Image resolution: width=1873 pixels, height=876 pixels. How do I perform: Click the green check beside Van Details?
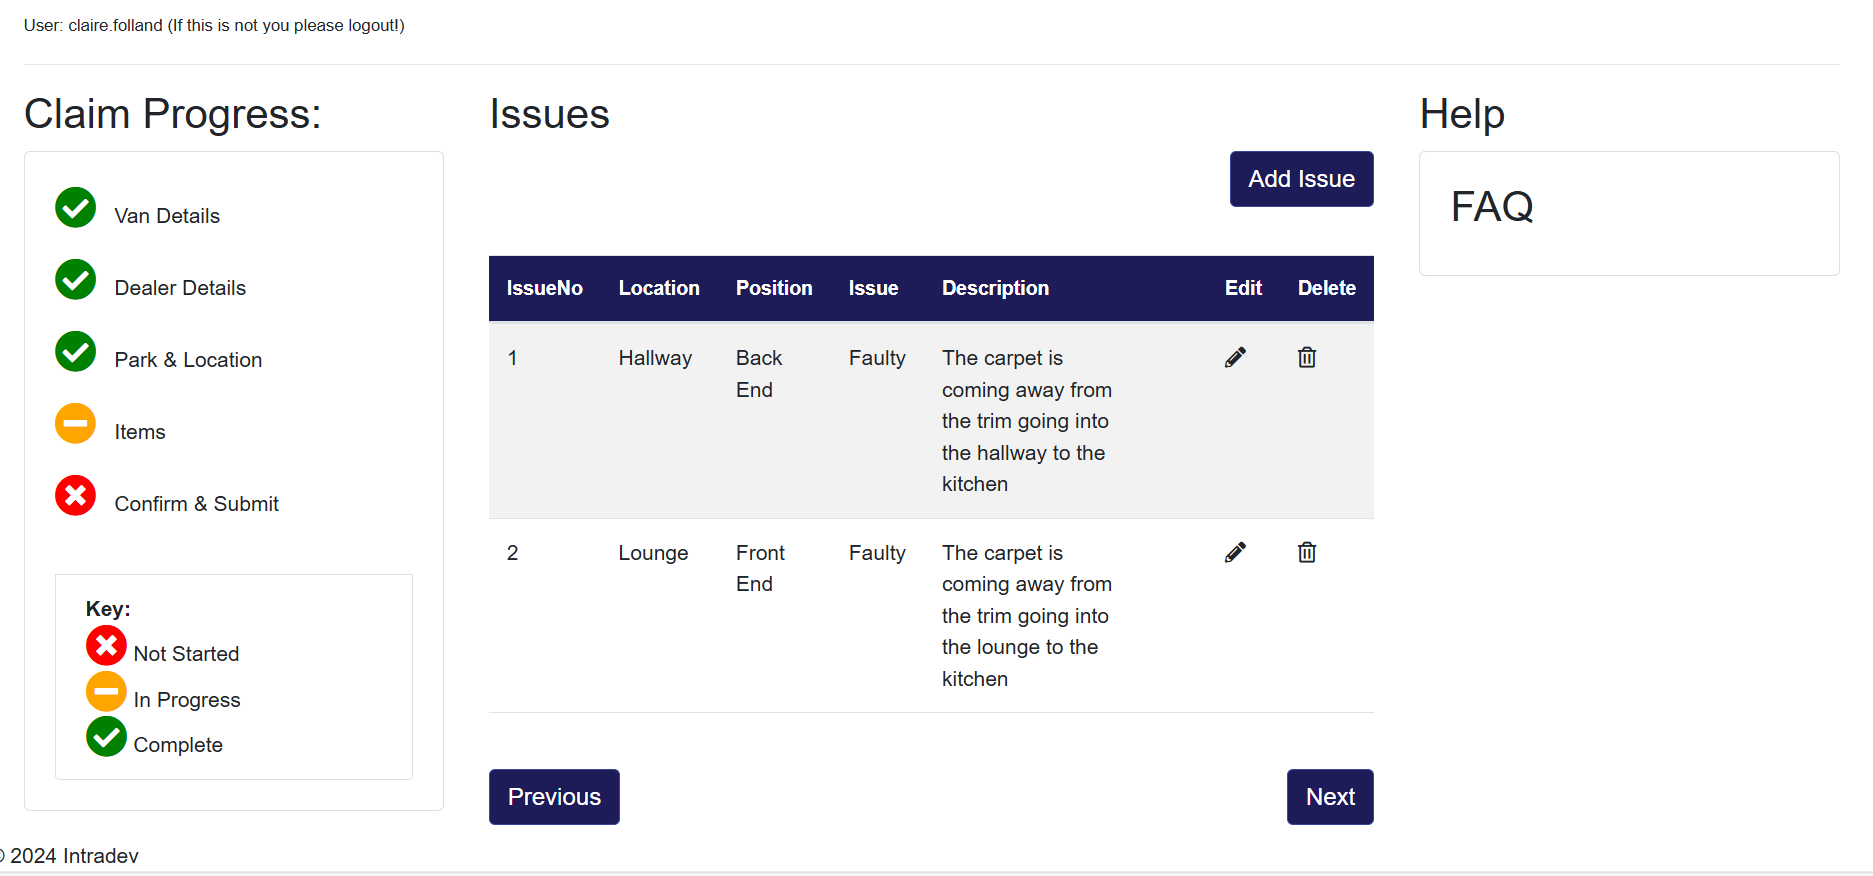[76, 208]
